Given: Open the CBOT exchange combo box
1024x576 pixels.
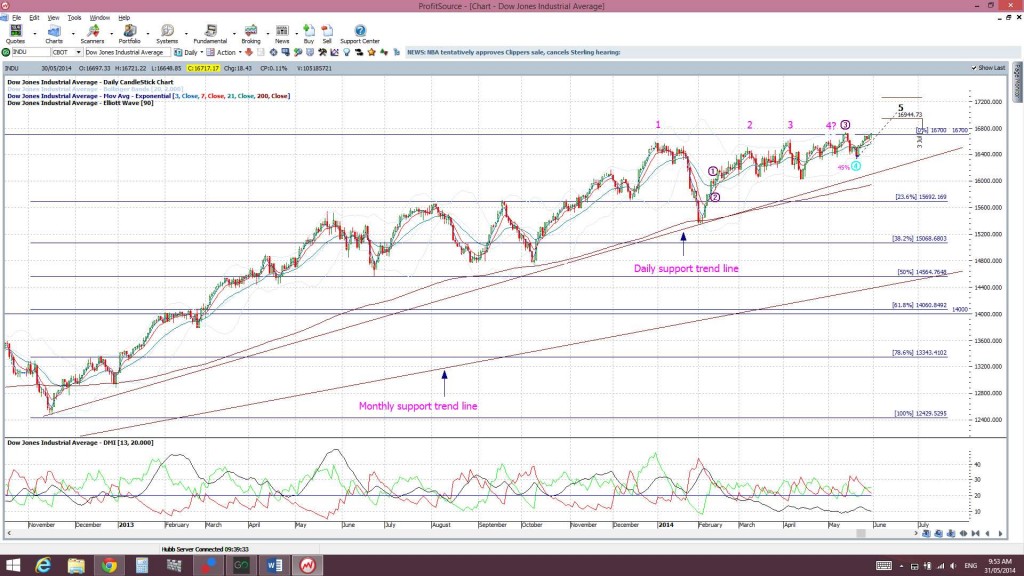Looking at the screenshot, I should [67, 52].
